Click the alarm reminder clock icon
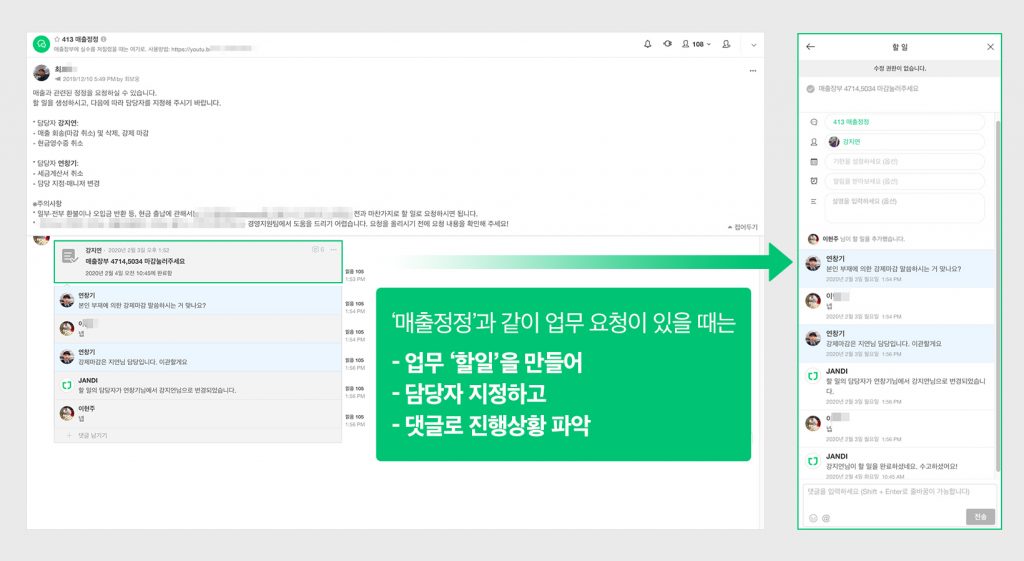1024x561 pixels. (814, 181)
